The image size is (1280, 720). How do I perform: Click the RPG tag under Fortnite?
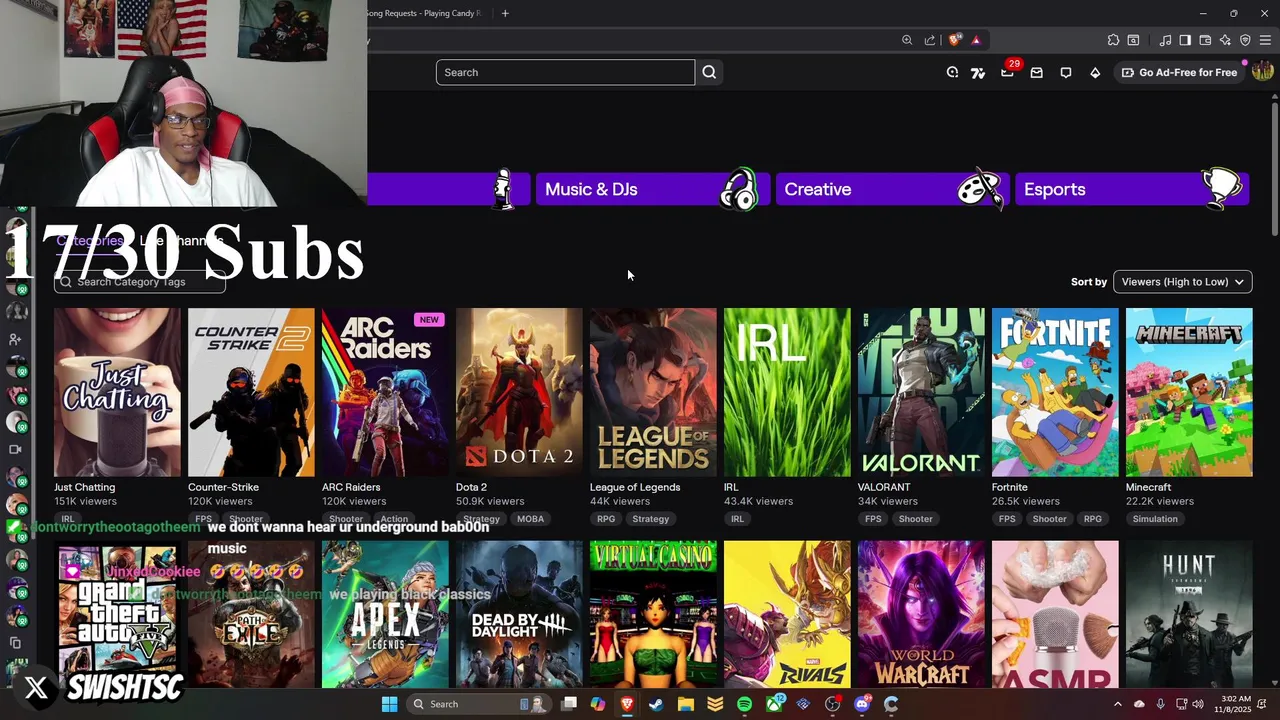[1092, 519]
